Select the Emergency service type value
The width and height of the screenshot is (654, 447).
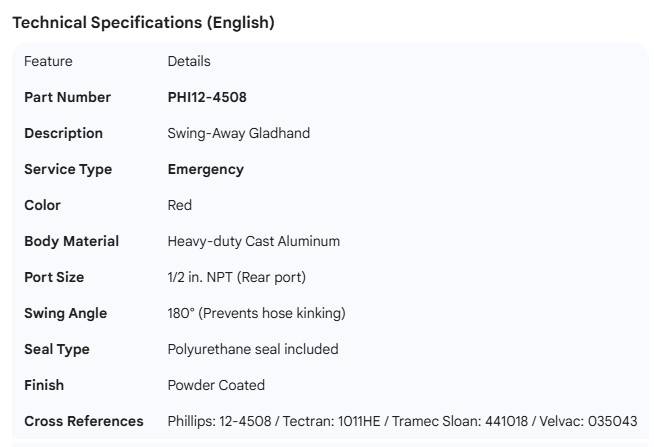205,169
